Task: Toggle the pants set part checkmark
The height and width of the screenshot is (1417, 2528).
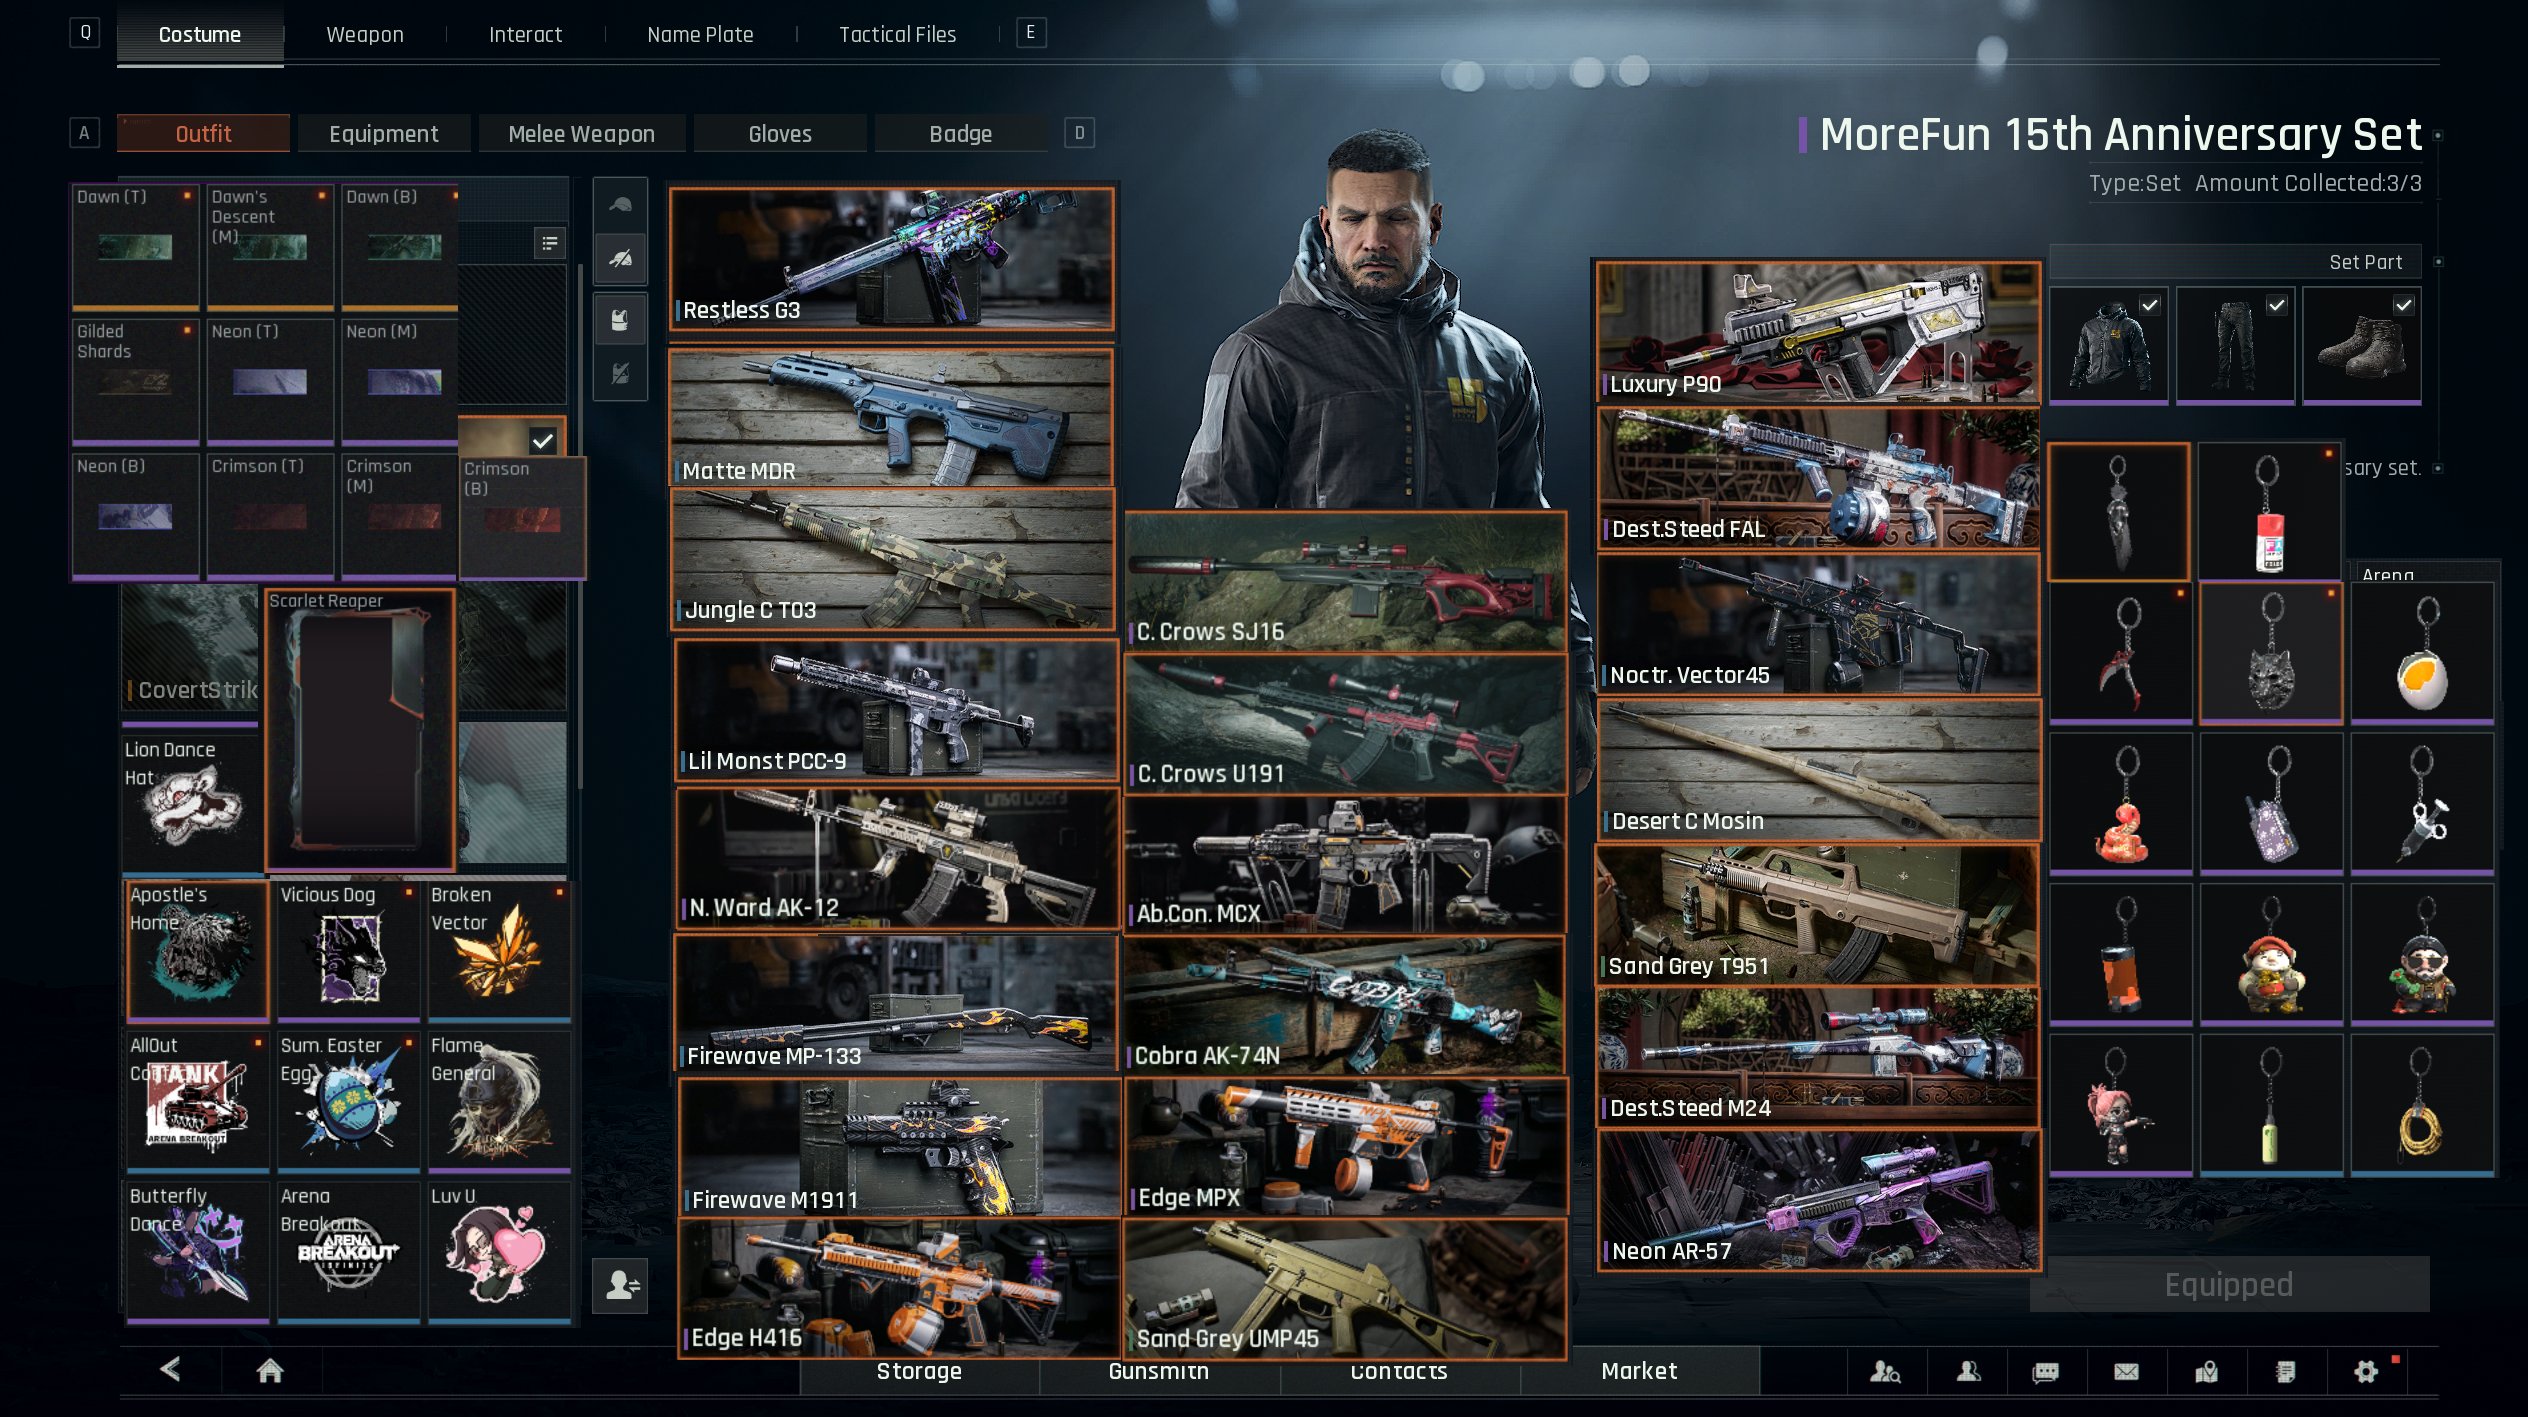Action: pyautogui.click(x=2277, y=305)
